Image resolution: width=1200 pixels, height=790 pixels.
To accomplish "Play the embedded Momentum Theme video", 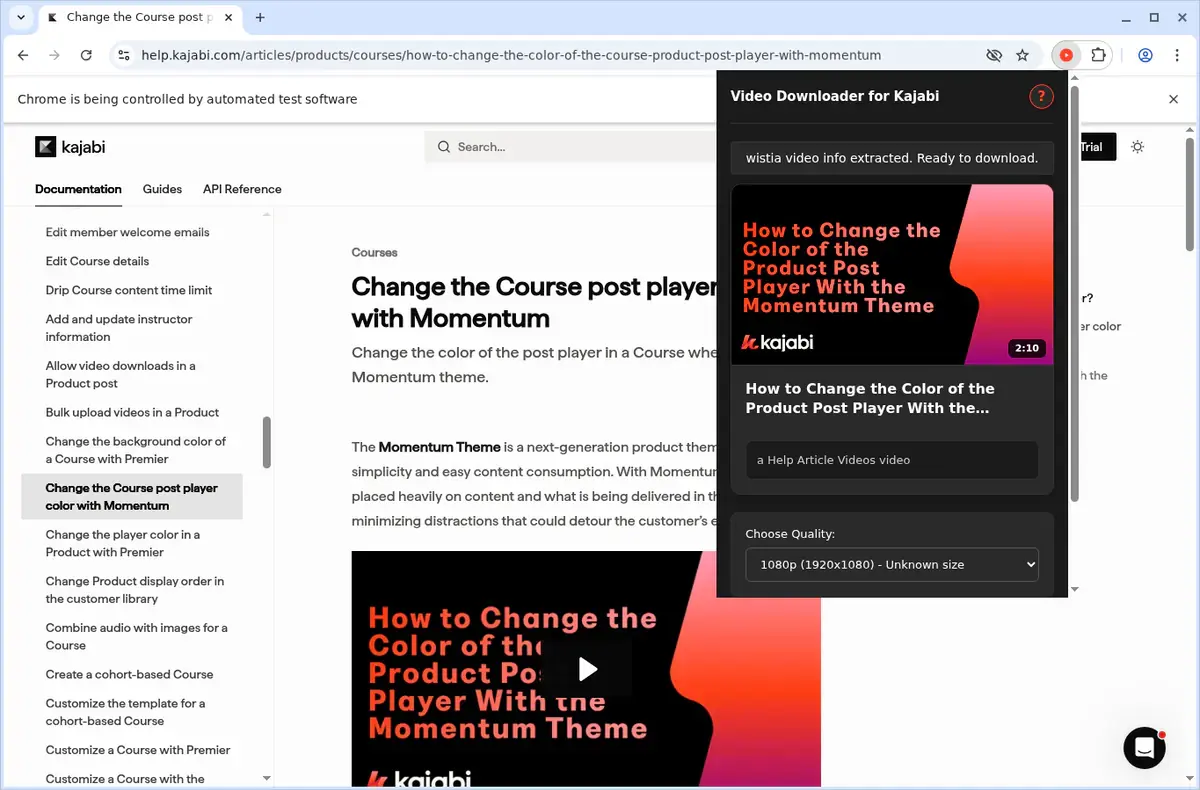I will click(x=588, y=669).
